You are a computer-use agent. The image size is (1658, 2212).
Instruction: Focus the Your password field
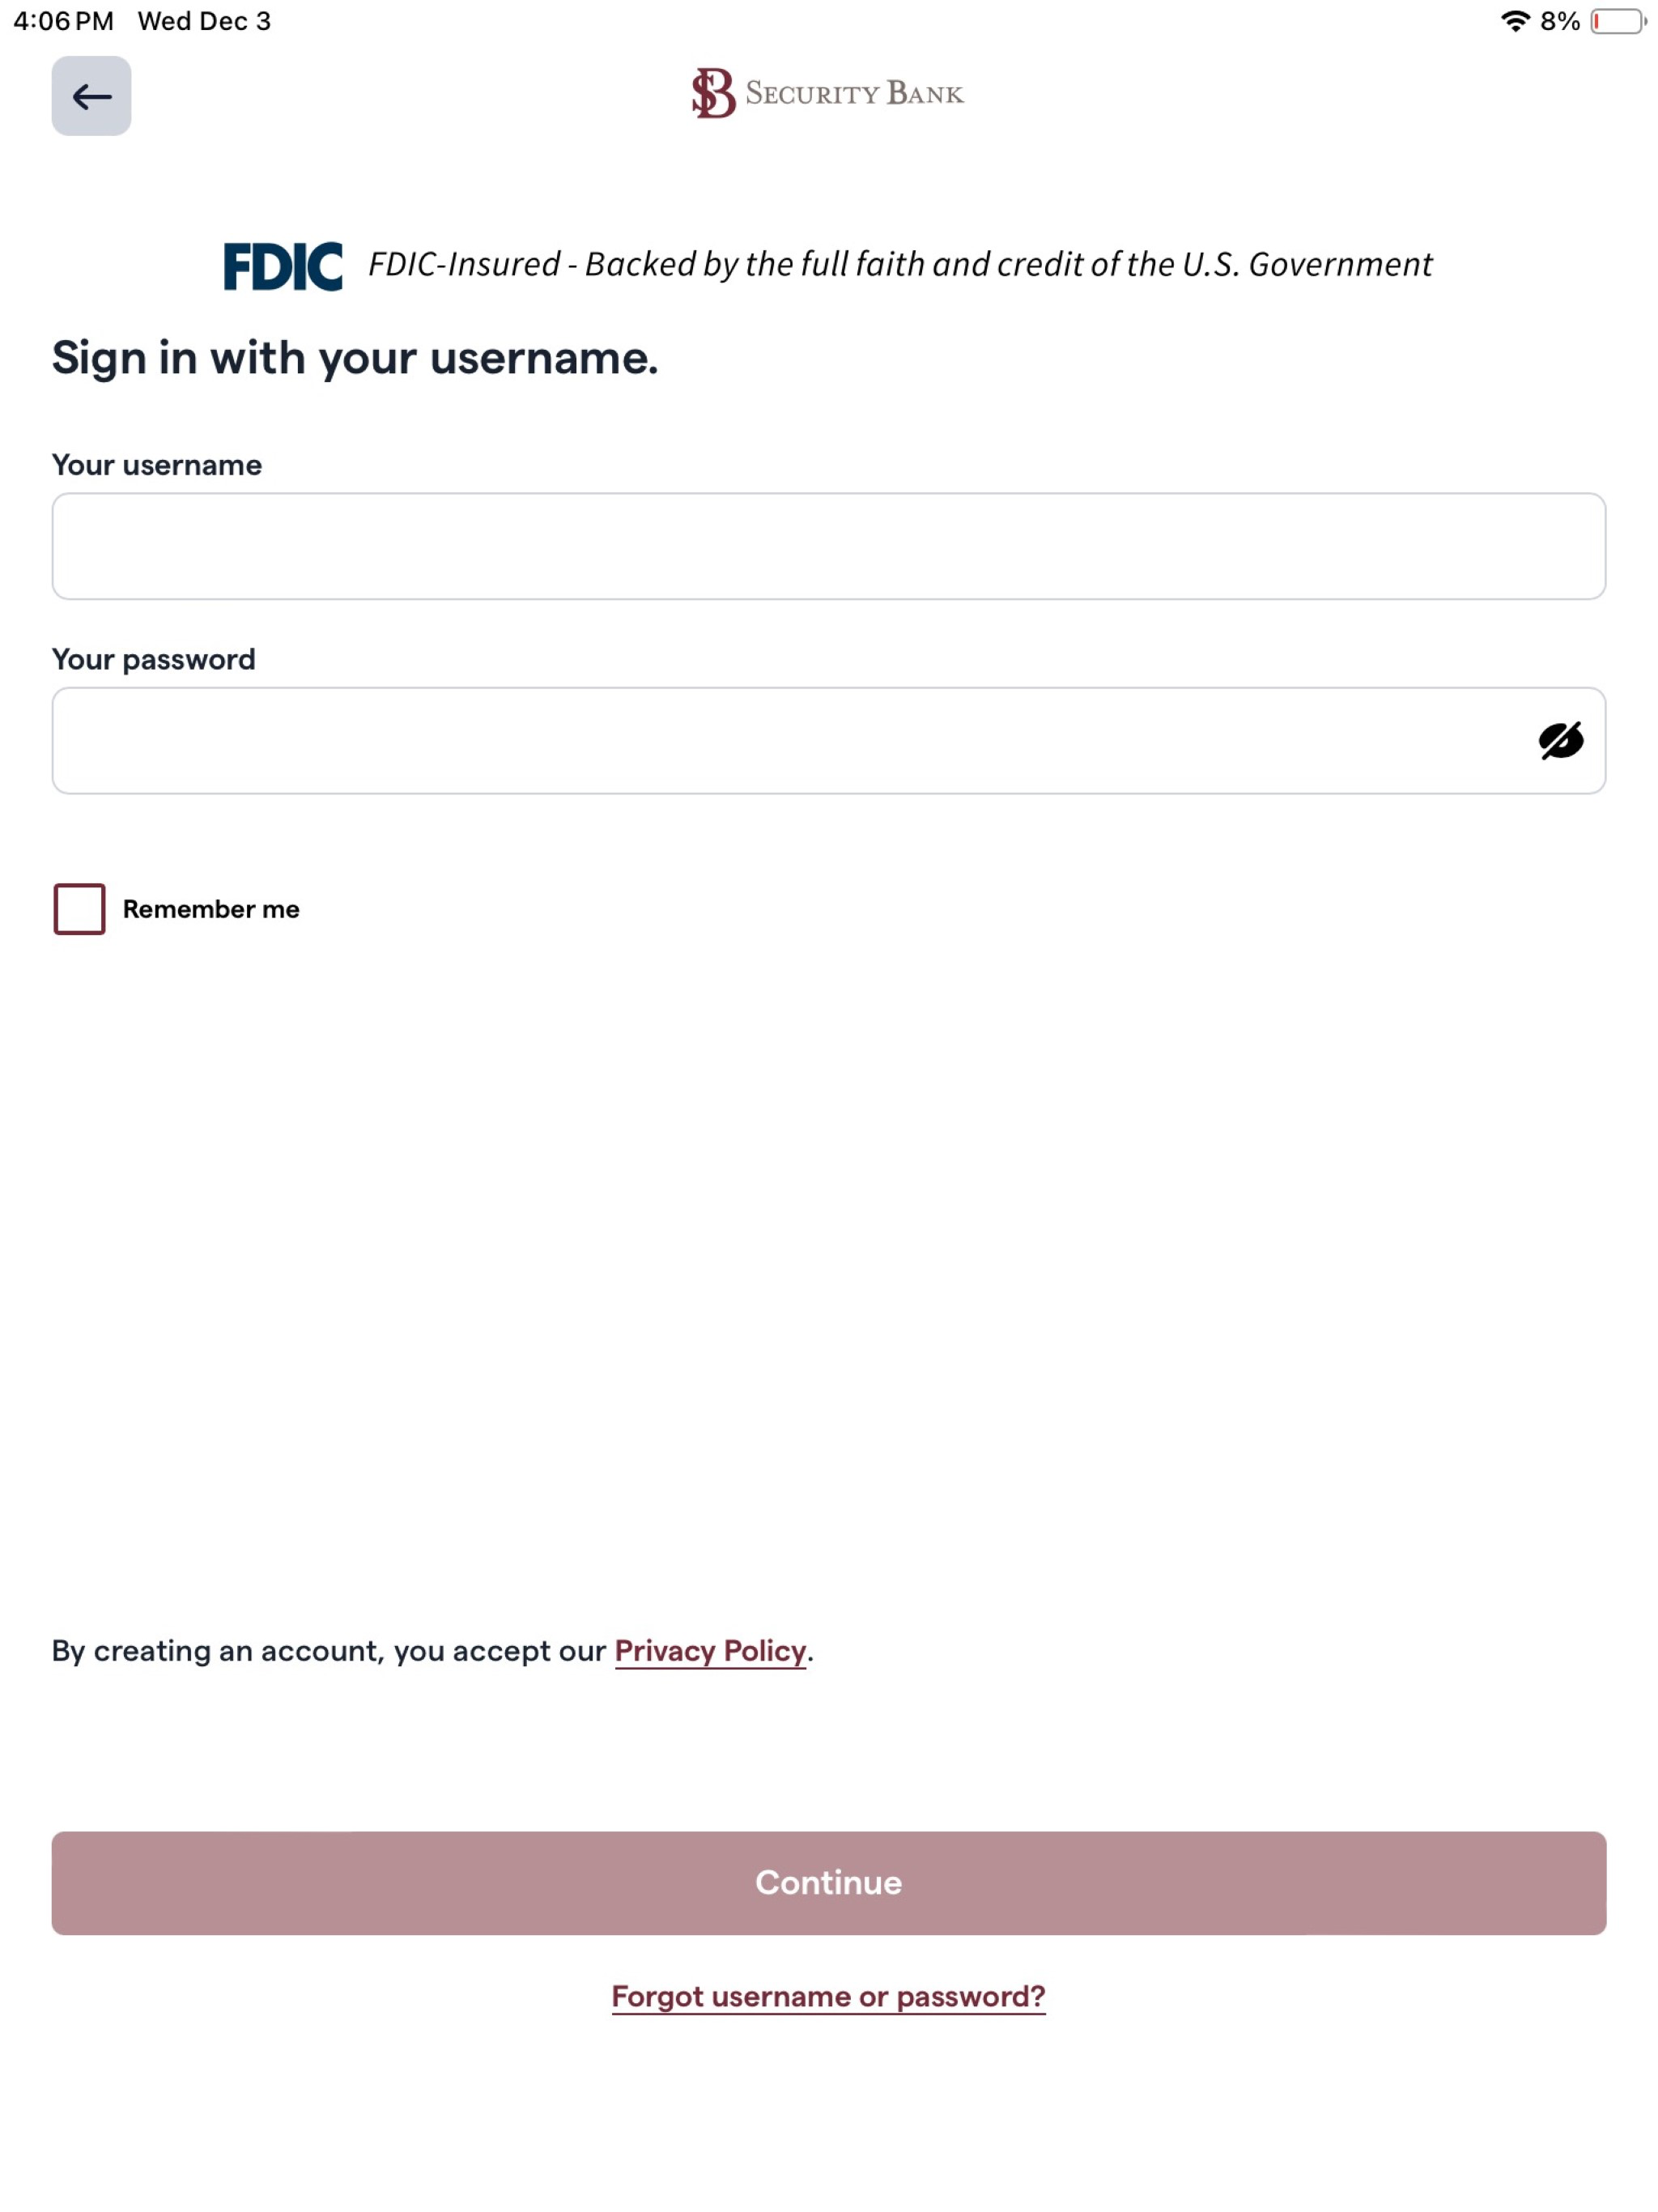coord(828,741)
